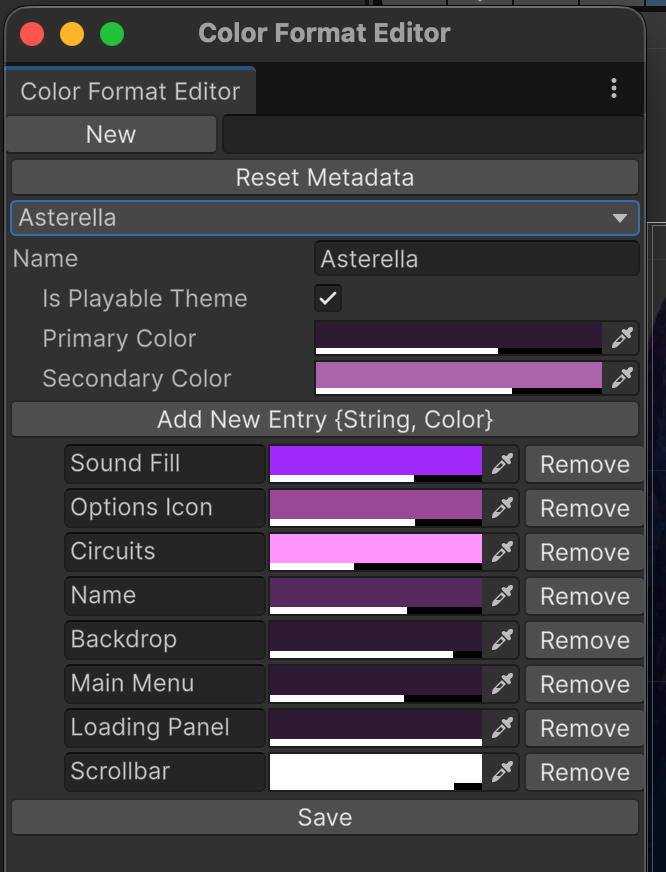Screen dimensions: 666x872
Task: Save the color format
Action: tap(324, 817)
